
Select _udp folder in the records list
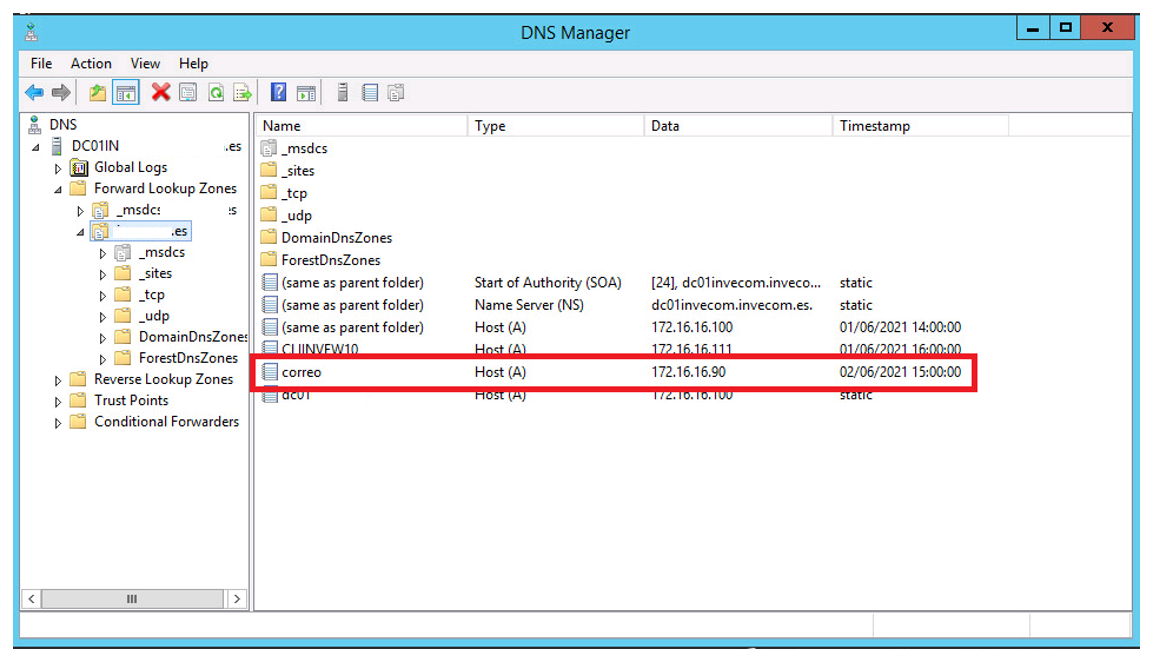click(x=296, y=215)
